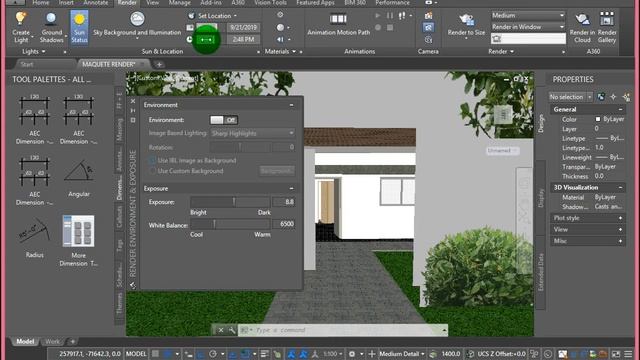This screenshot has height=360, width=640.
Task: Toggle the Environment On/Off switch
Action: click(x=224, y=120)
